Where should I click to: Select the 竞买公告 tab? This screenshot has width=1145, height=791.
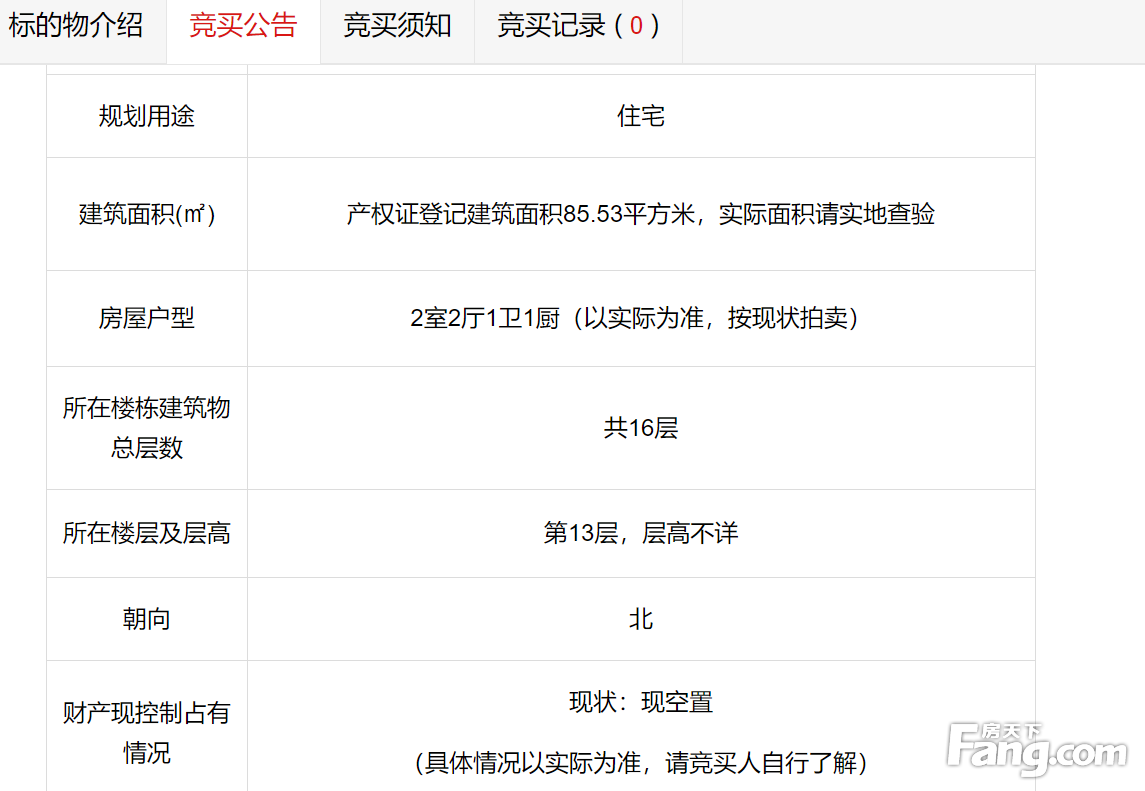[x=243, y=26]
